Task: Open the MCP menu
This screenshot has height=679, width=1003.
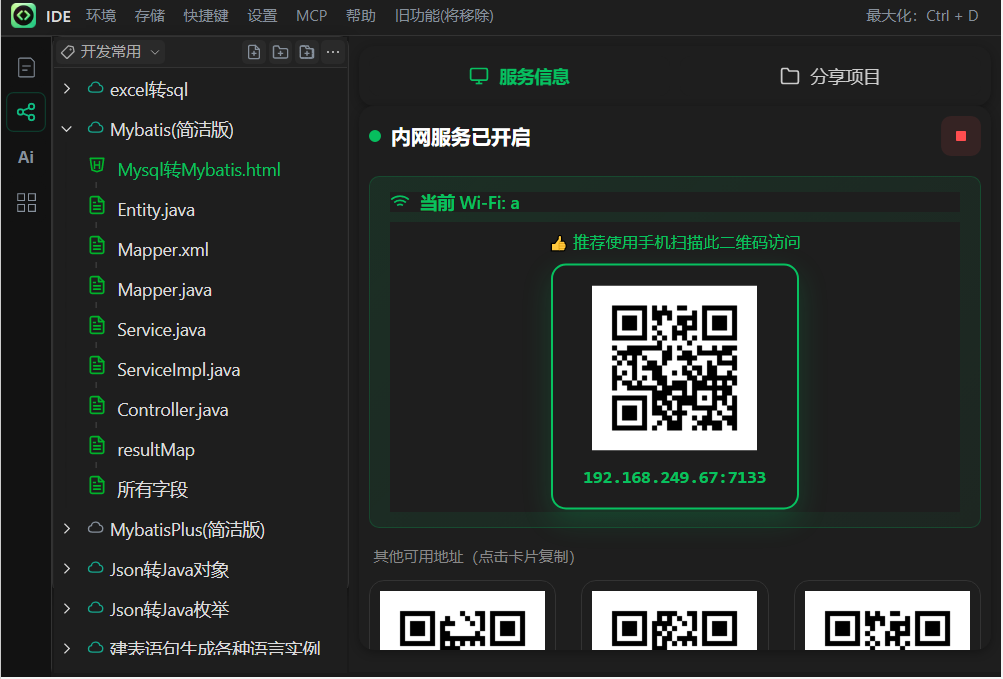Action: click(312, 16)
